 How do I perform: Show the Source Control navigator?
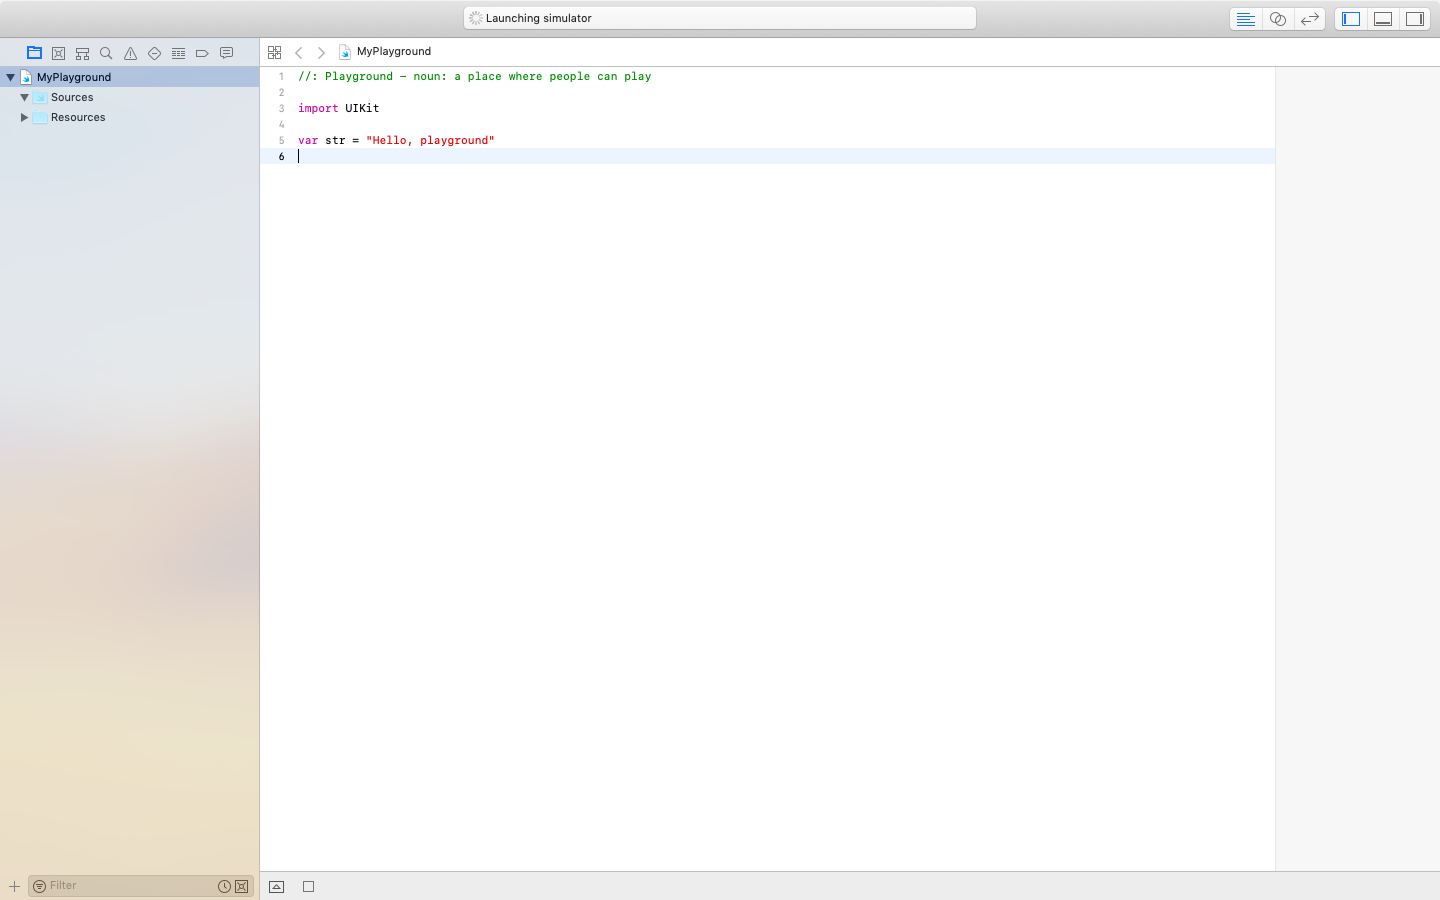pyautogui.click(x=58, y=53)
